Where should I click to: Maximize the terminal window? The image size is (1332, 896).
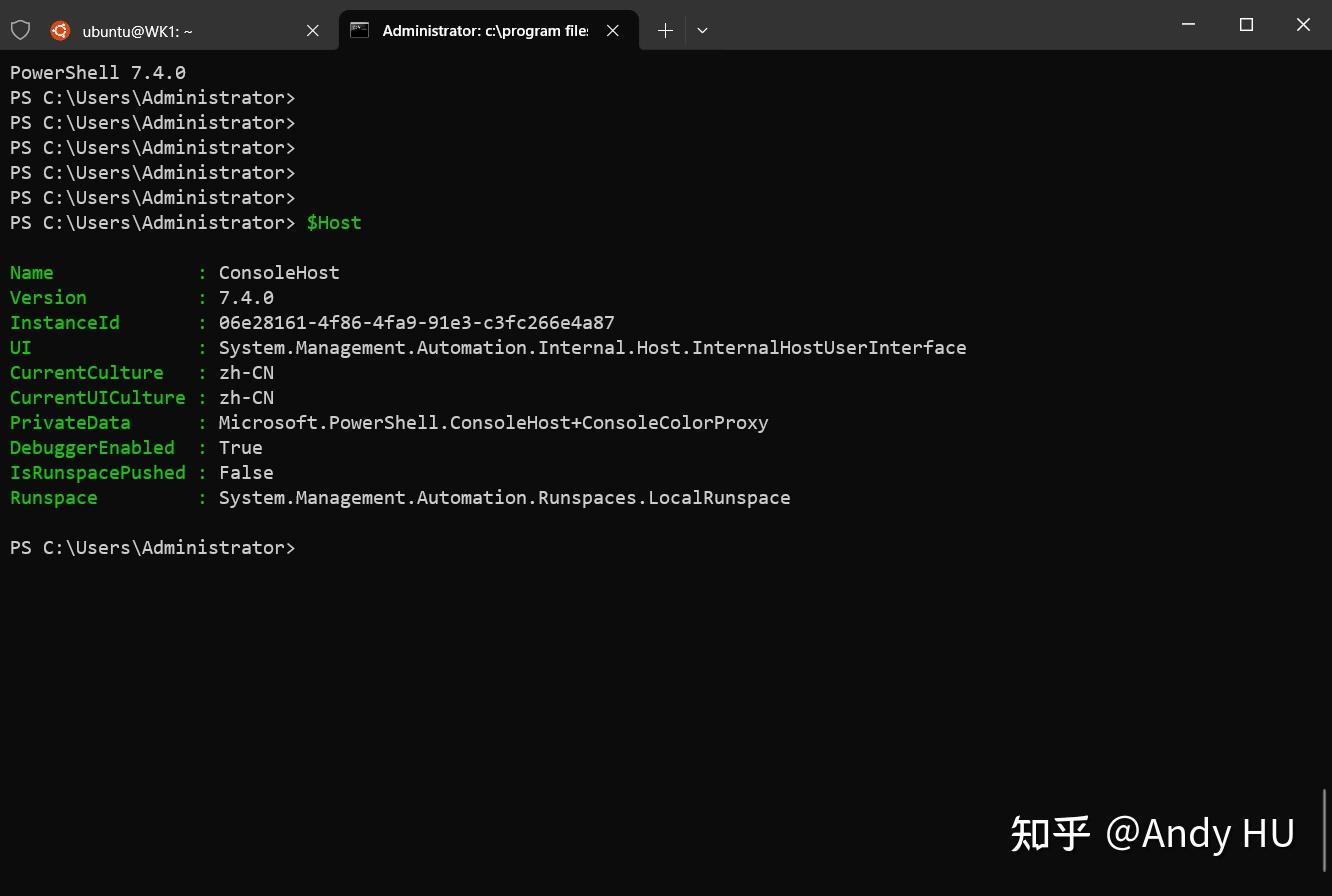tap(1246, 24)
